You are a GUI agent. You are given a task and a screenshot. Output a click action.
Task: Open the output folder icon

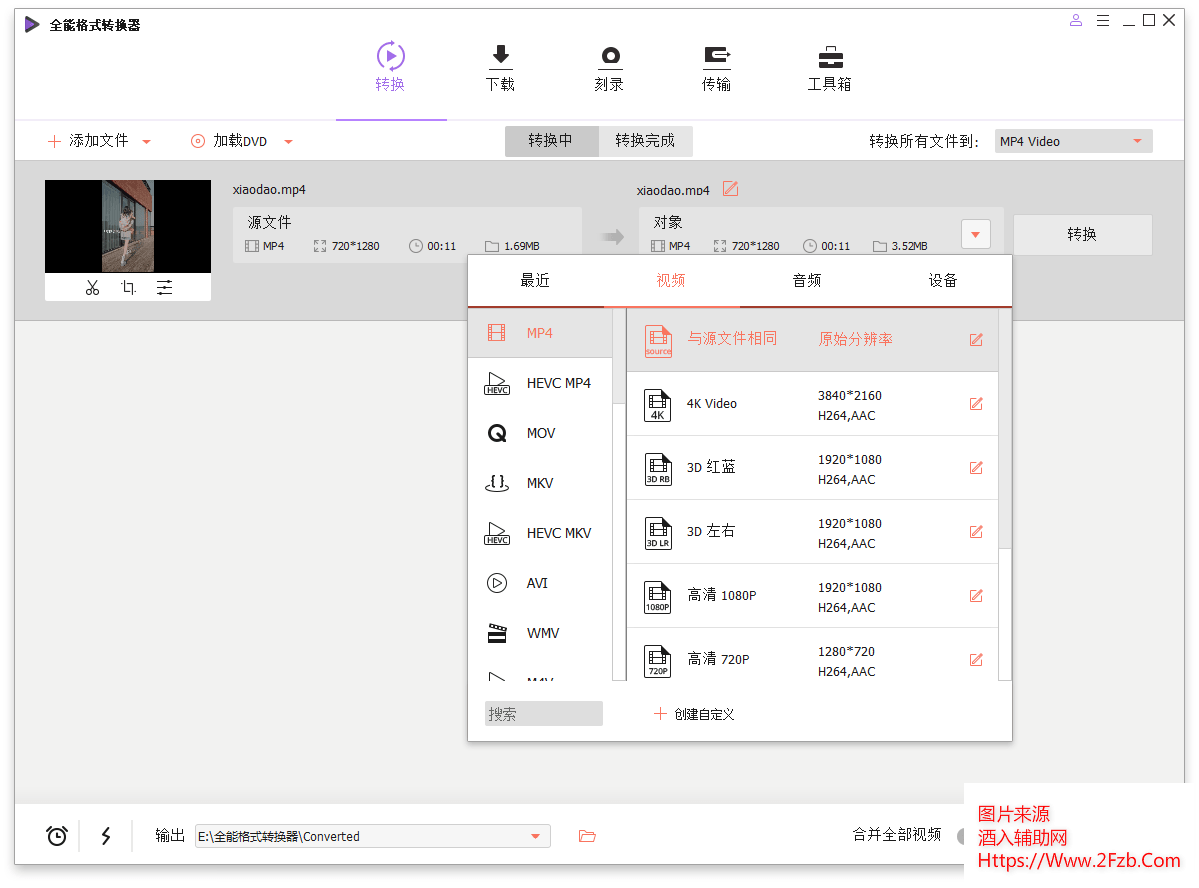tap(587, 836)
